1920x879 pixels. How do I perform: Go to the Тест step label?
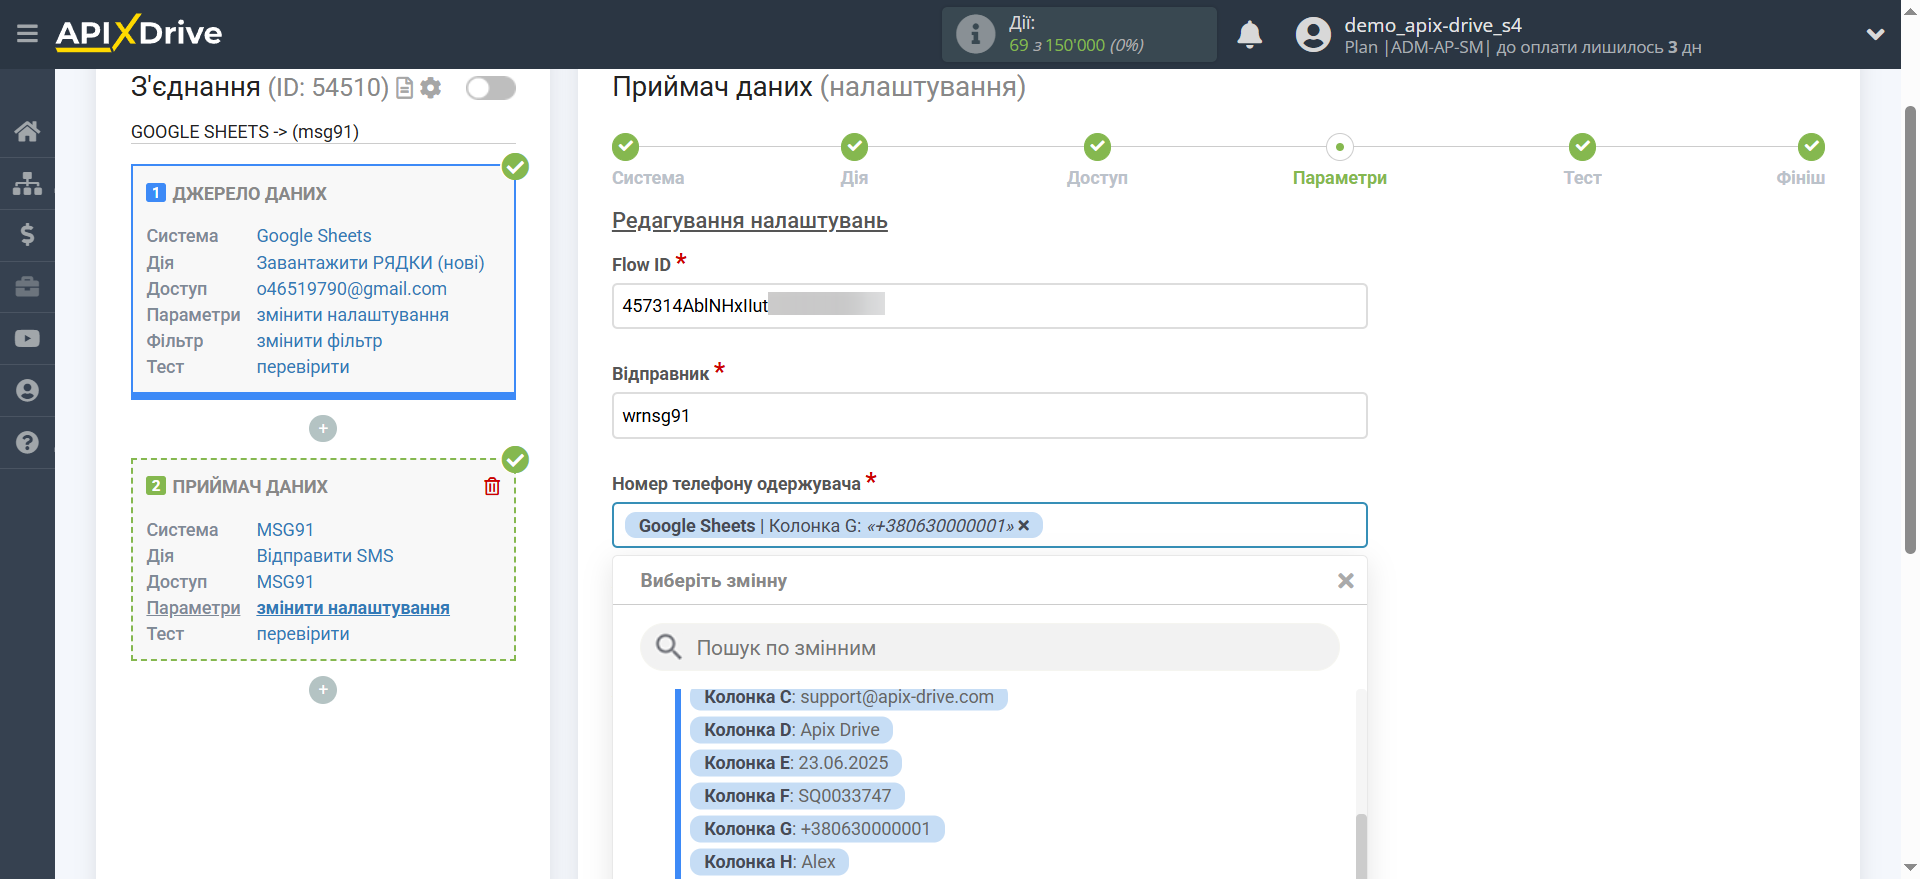pos(1582,178)
